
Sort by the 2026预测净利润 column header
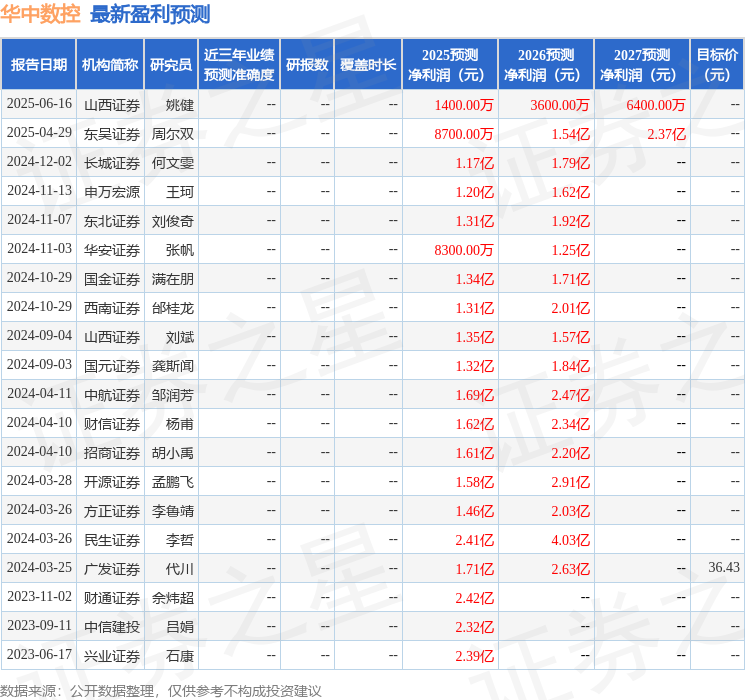(x=546, y=65)
